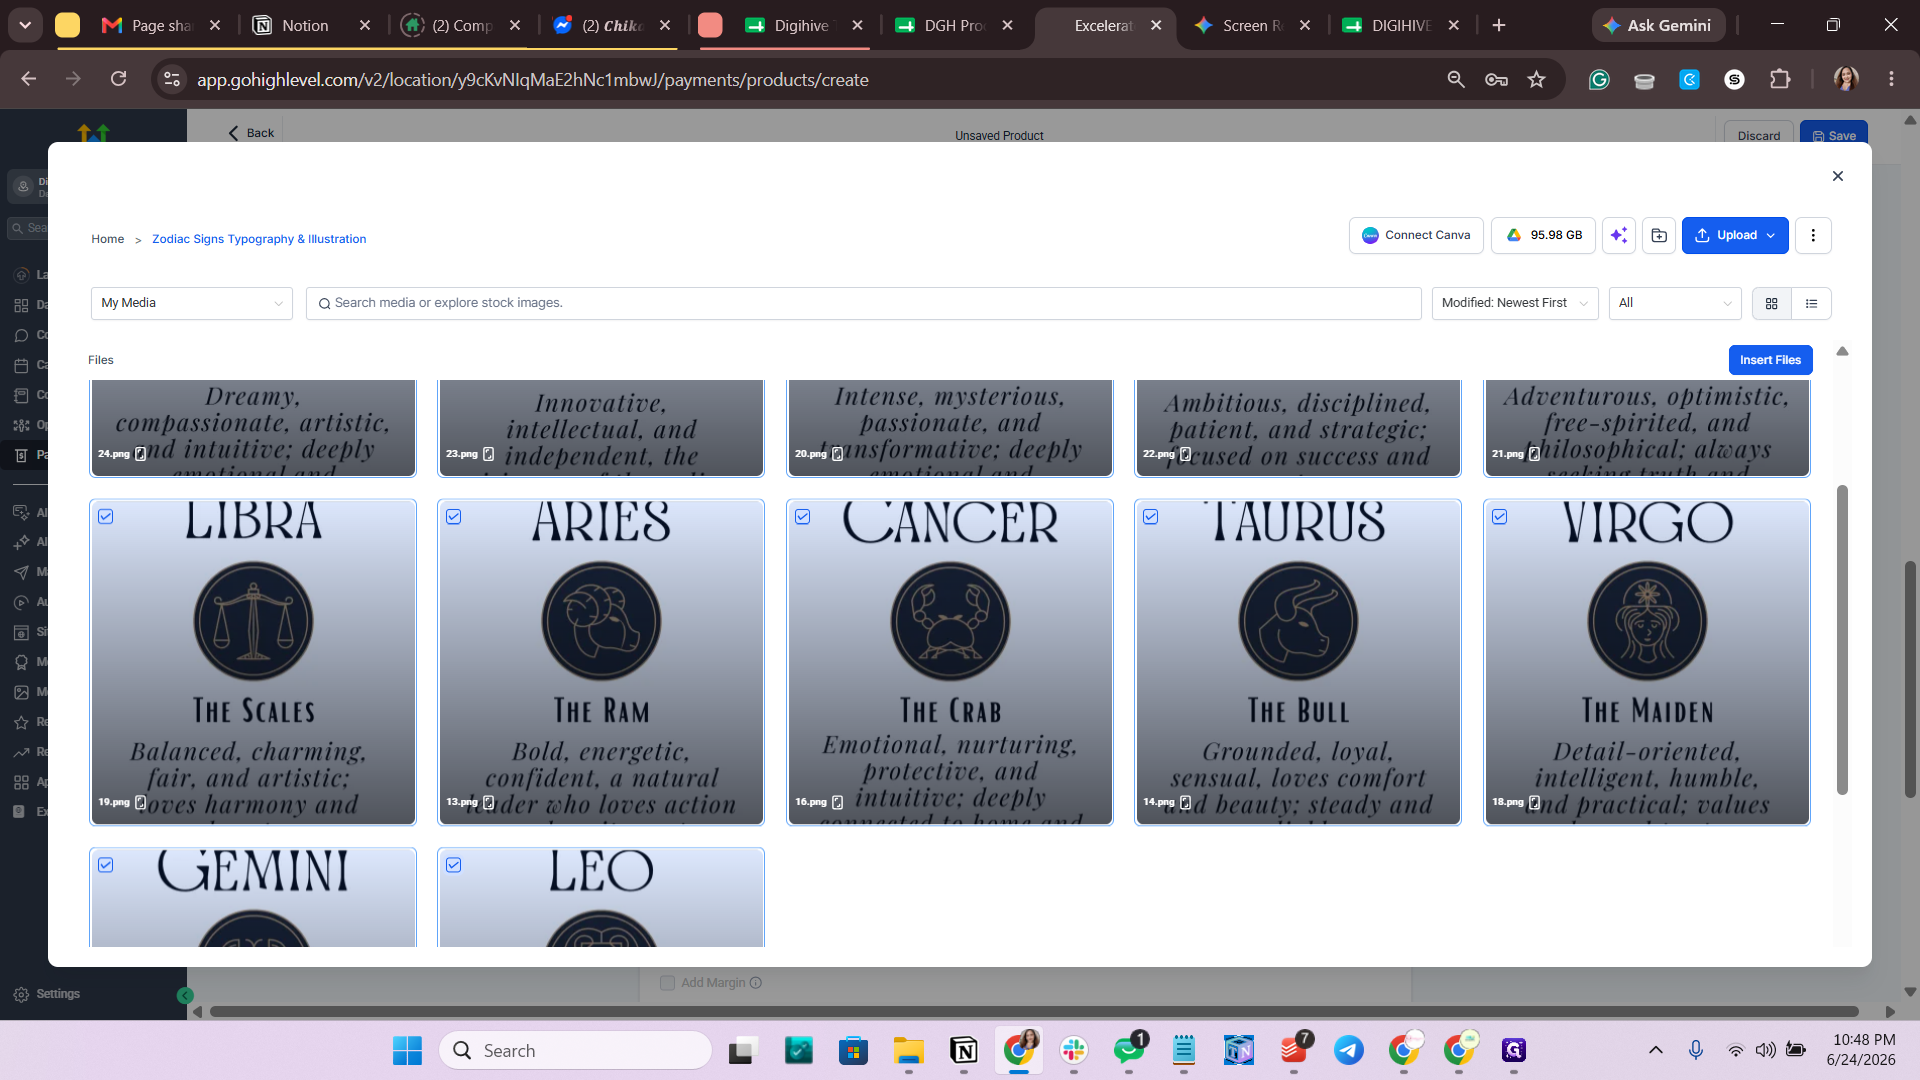Open the Modified: Newest First sort dropdown
Screen dimensions: 1920x1080
click(x=1515, y=304)
